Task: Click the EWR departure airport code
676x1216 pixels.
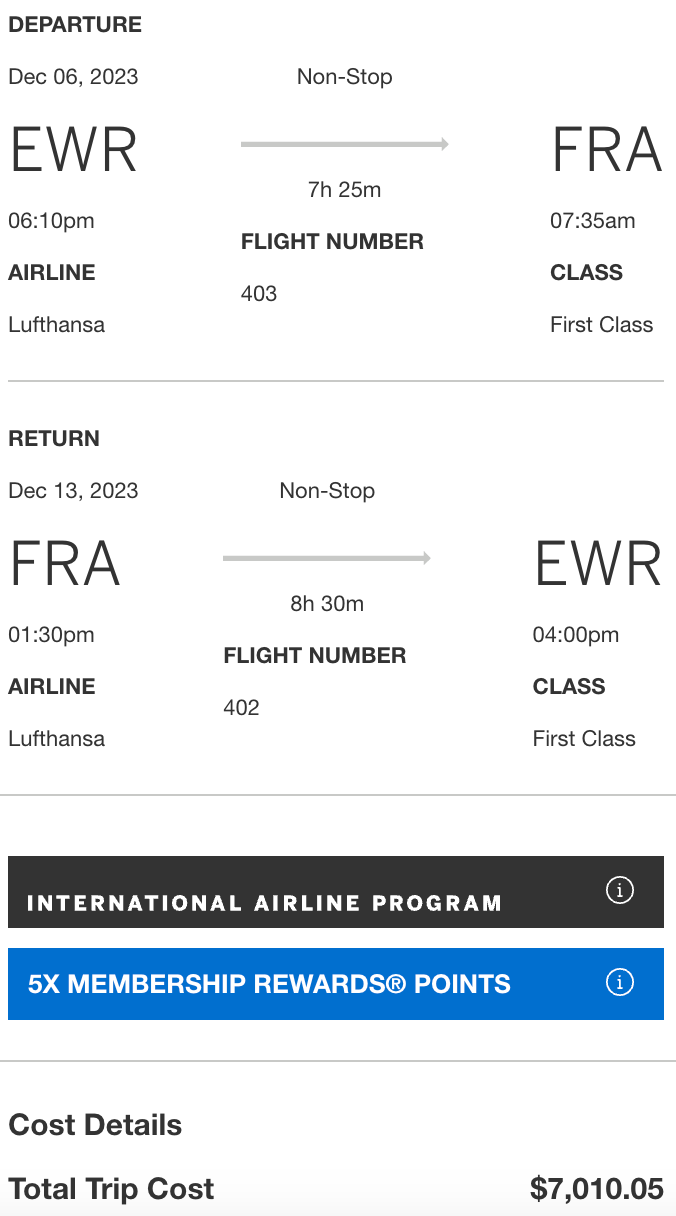Action: [72, 148]
